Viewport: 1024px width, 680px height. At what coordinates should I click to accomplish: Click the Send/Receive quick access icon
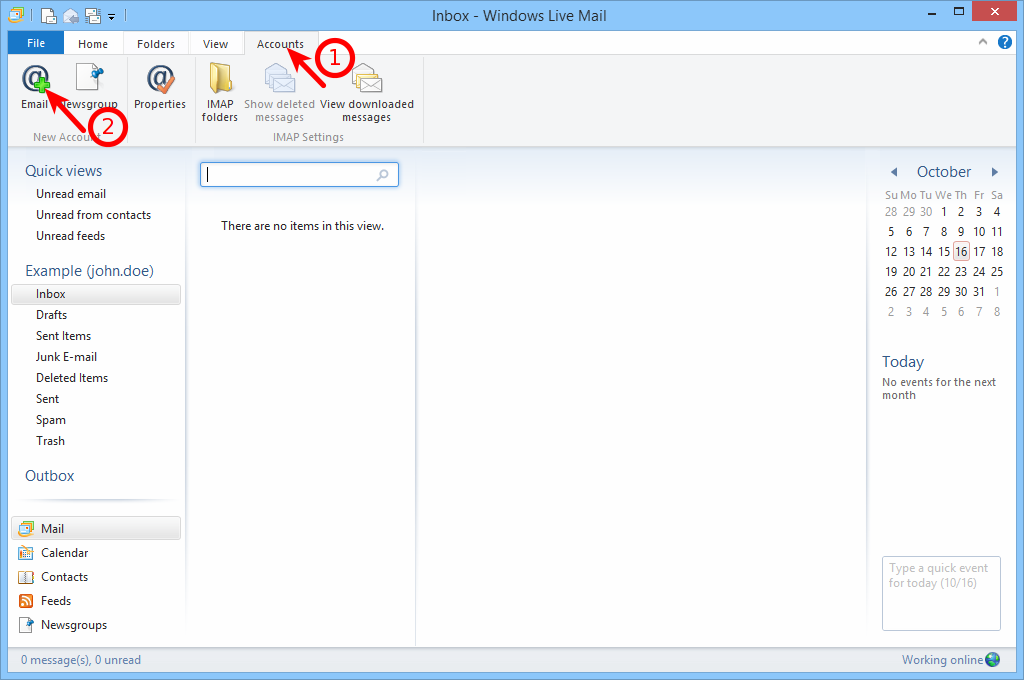[93, 15]
